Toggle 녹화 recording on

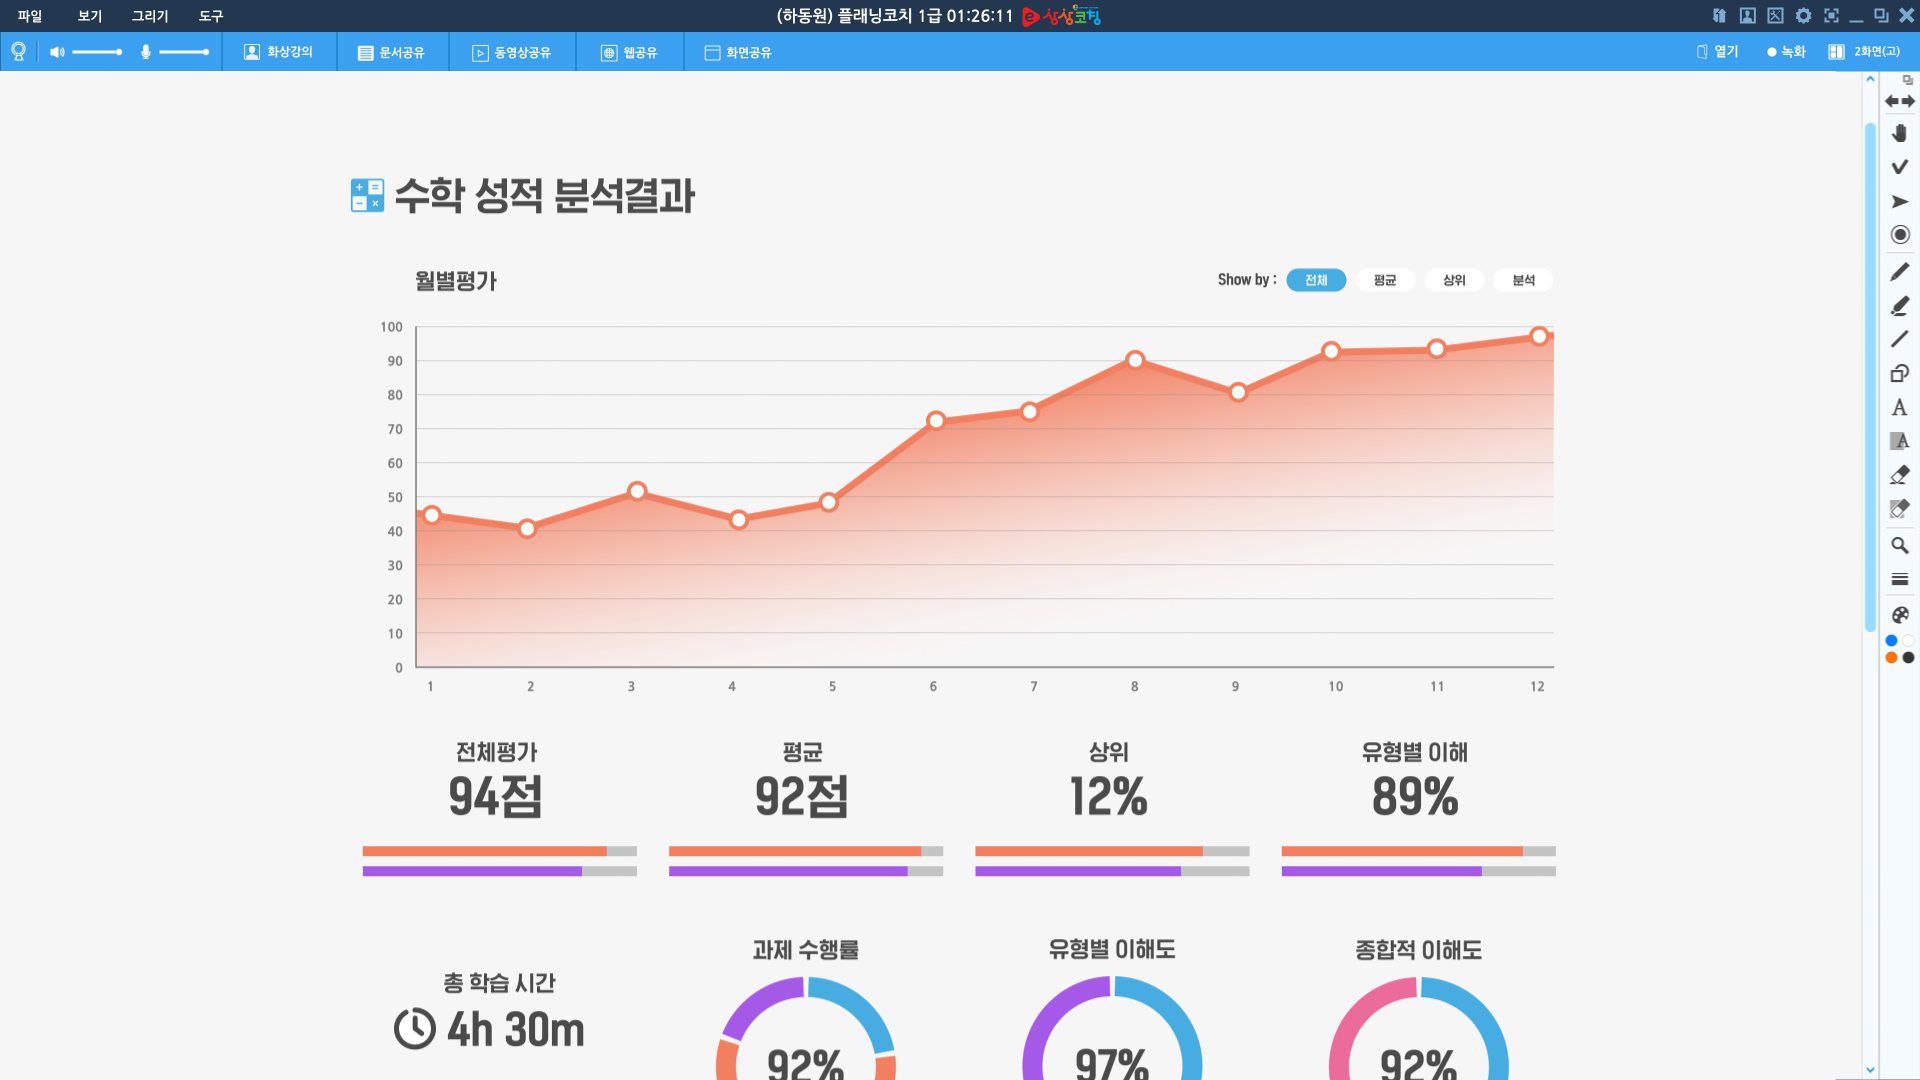coord(1786,52)
